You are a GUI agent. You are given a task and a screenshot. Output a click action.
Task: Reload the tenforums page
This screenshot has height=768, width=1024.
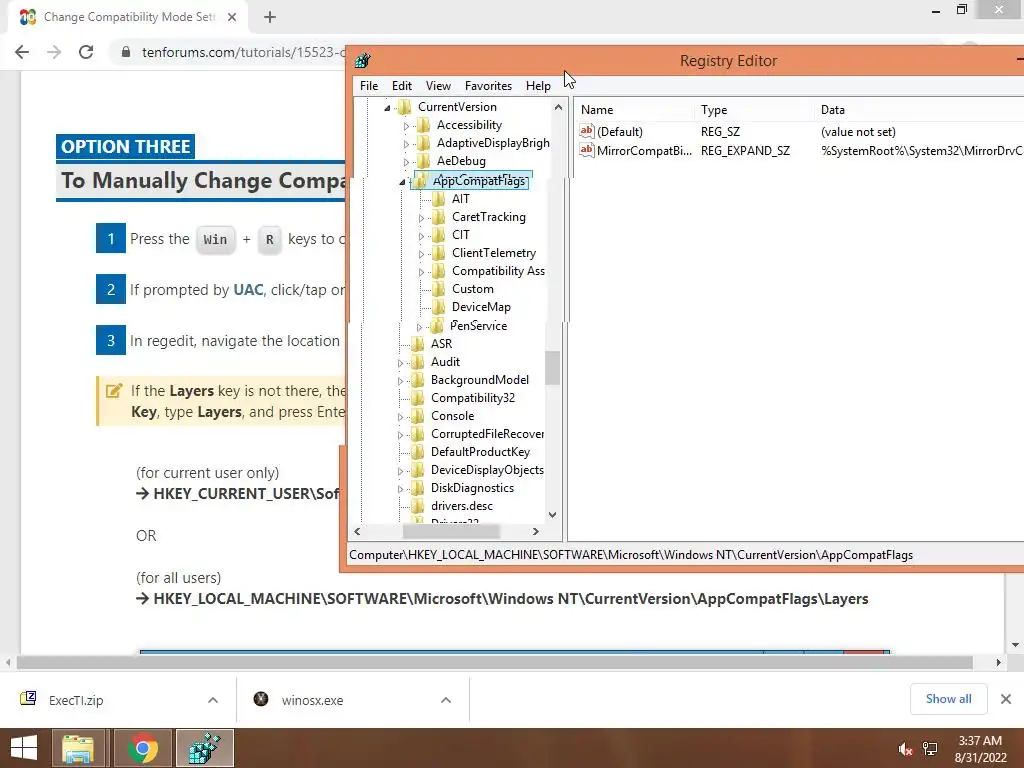[x=86, y=52]
